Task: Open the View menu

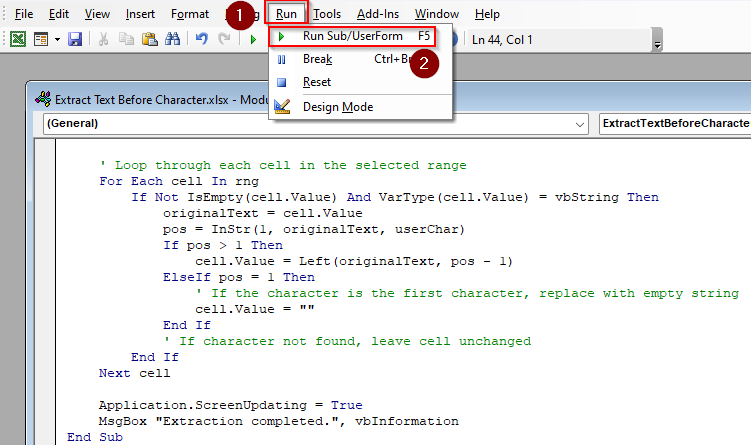Action: [x=97, y=14]
